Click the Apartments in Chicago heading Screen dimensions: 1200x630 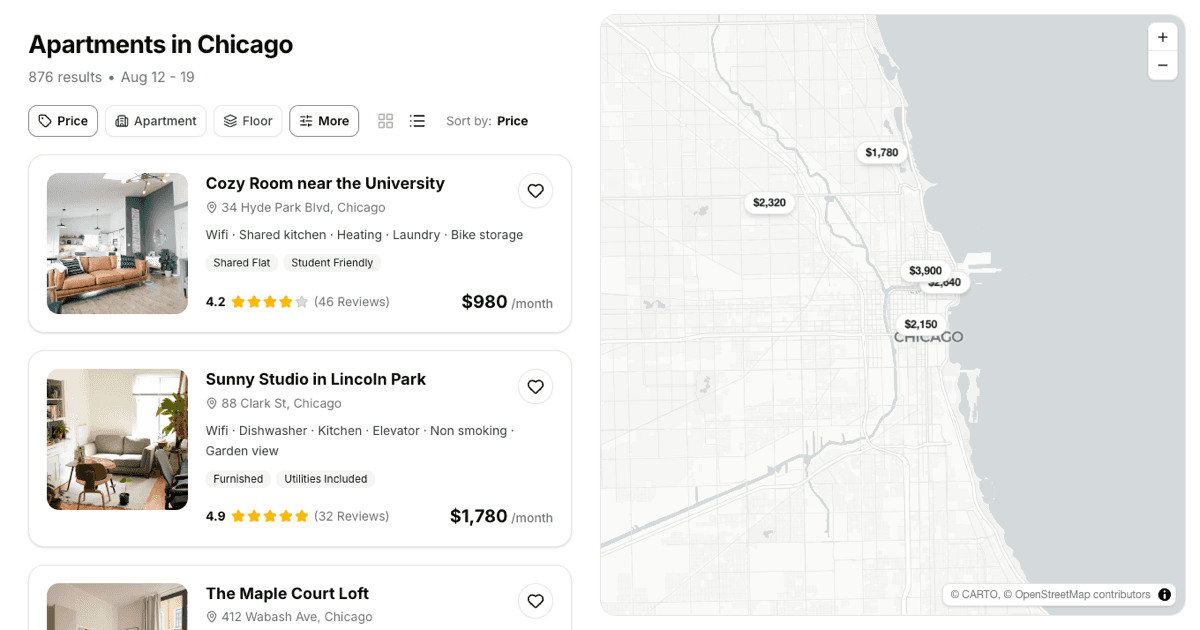[x=160, y=44]
